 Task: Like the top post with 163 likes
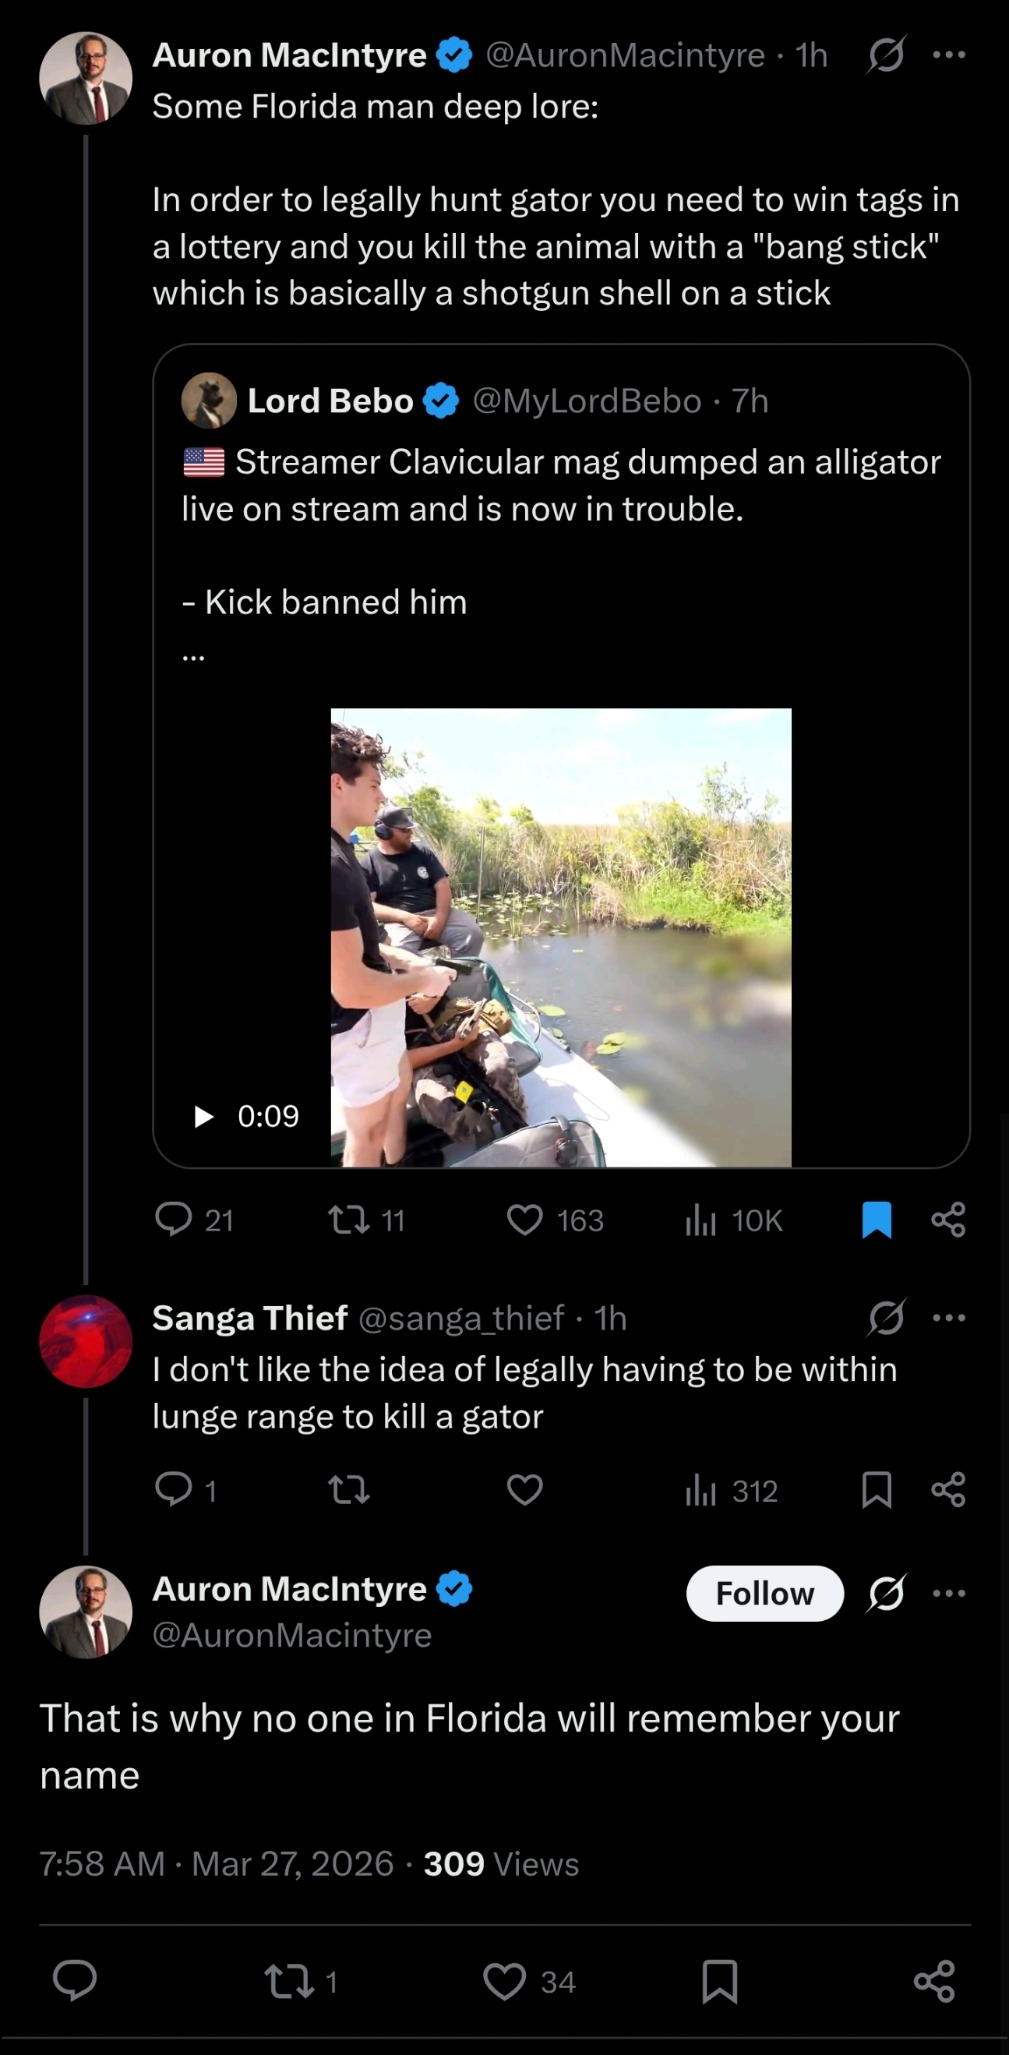click(525, 1219)
